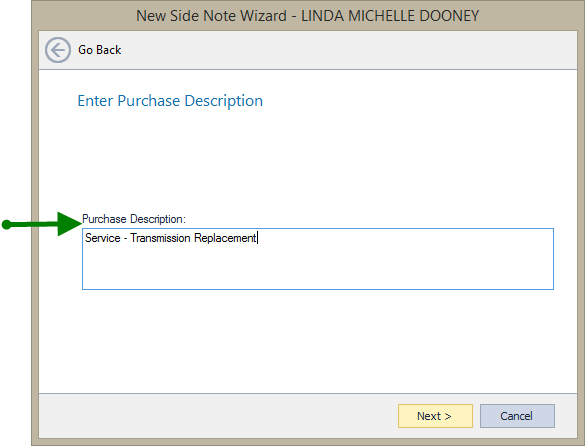585x446 pixels.
Task: Click the blank white area above Purchase Description
Action: tap(308, 160)
